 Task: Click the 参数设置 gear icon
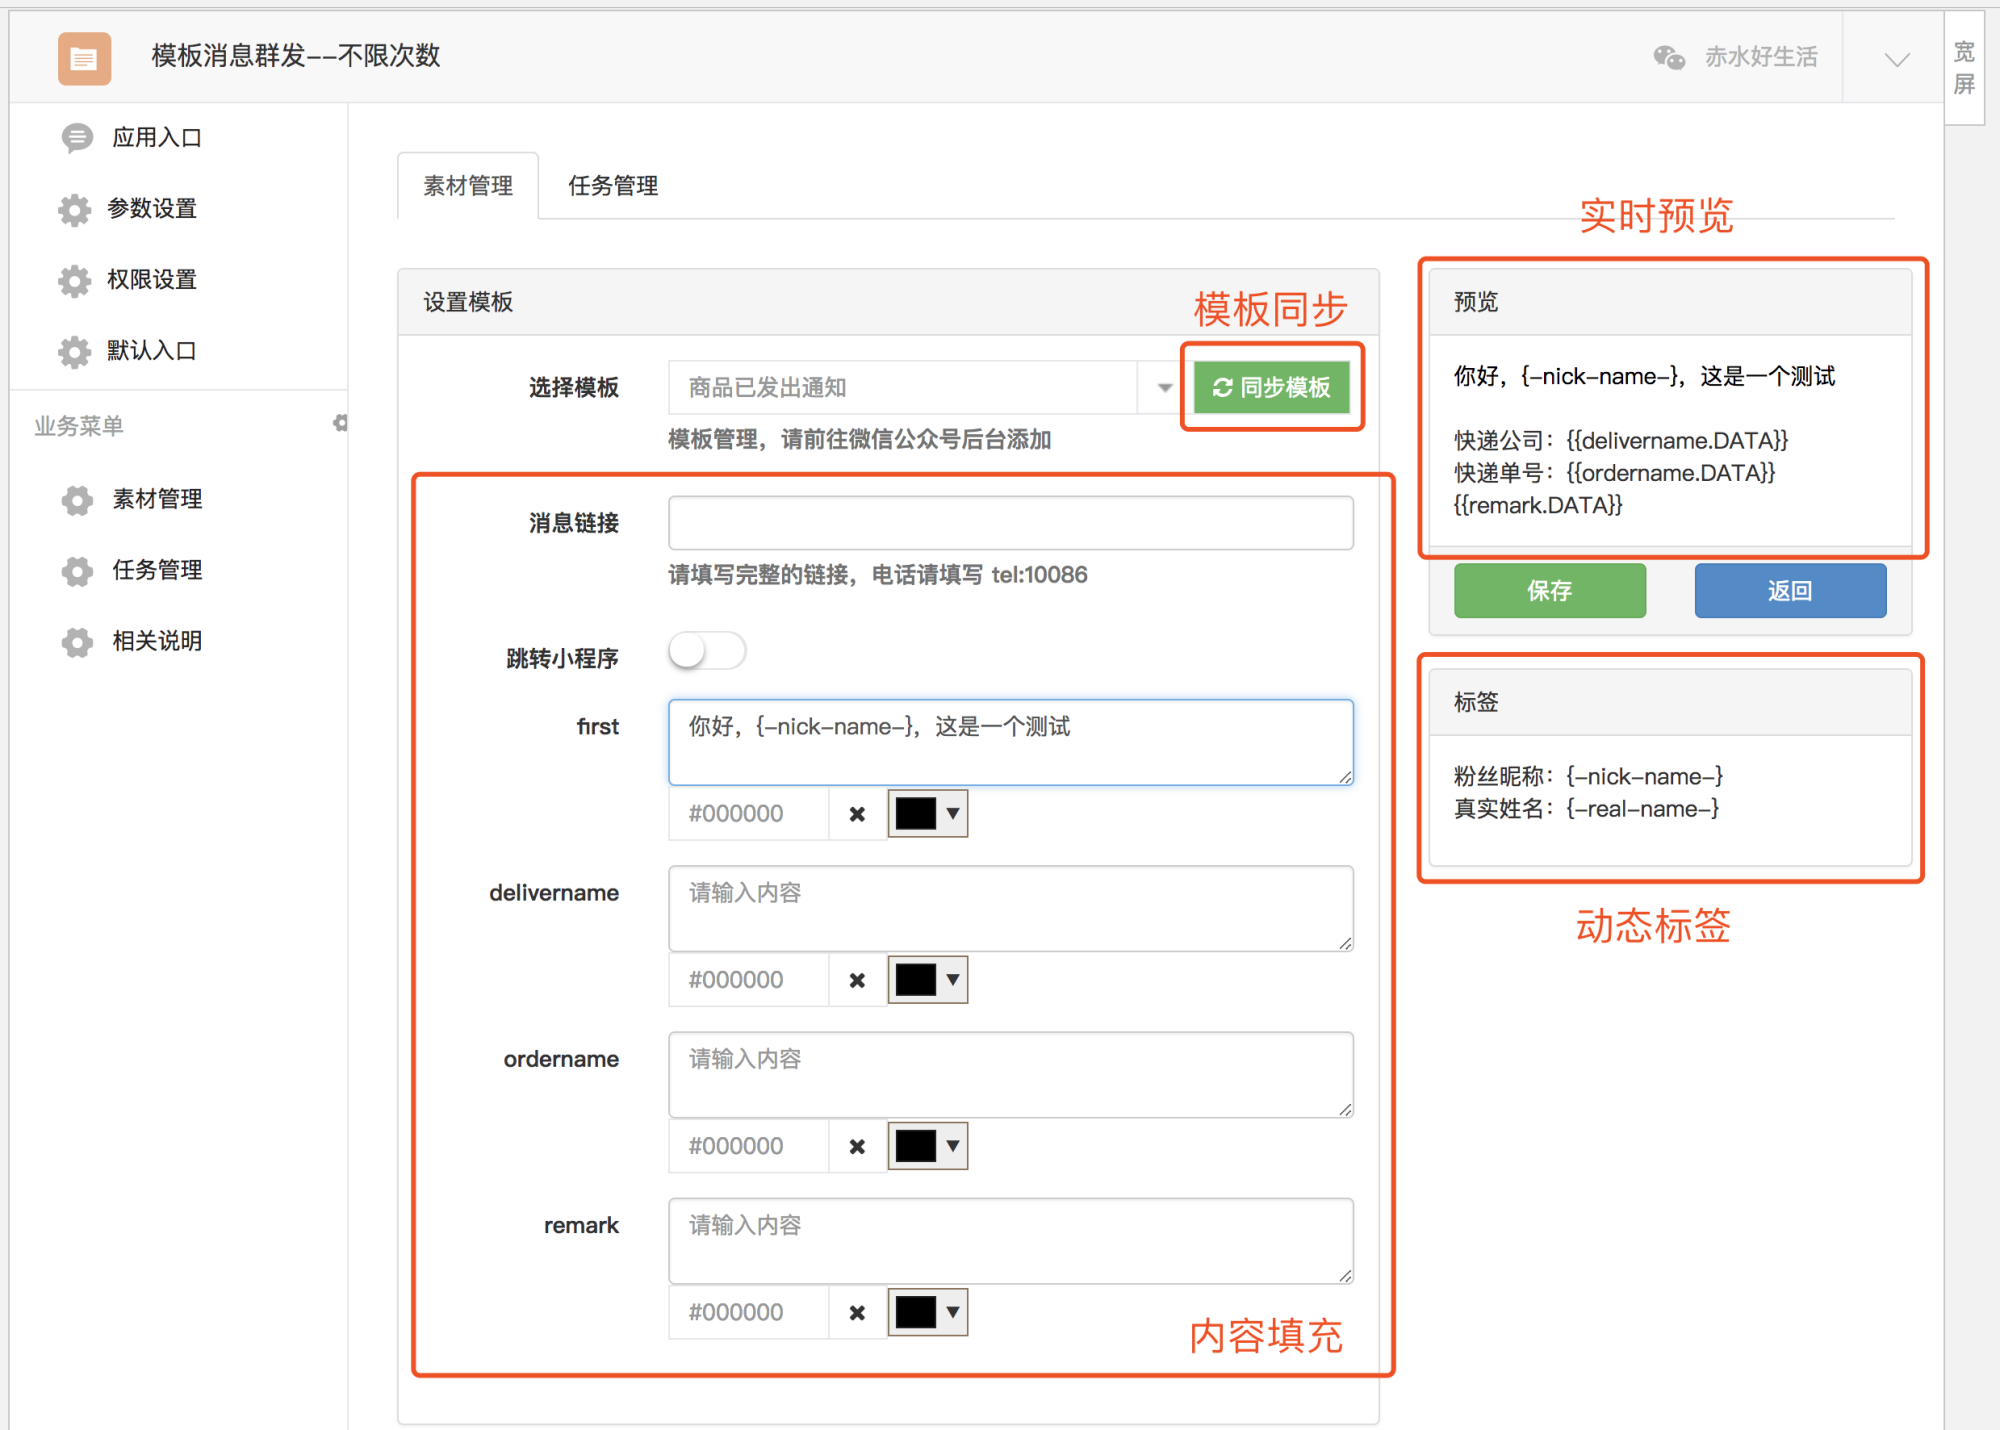[74, 209]
